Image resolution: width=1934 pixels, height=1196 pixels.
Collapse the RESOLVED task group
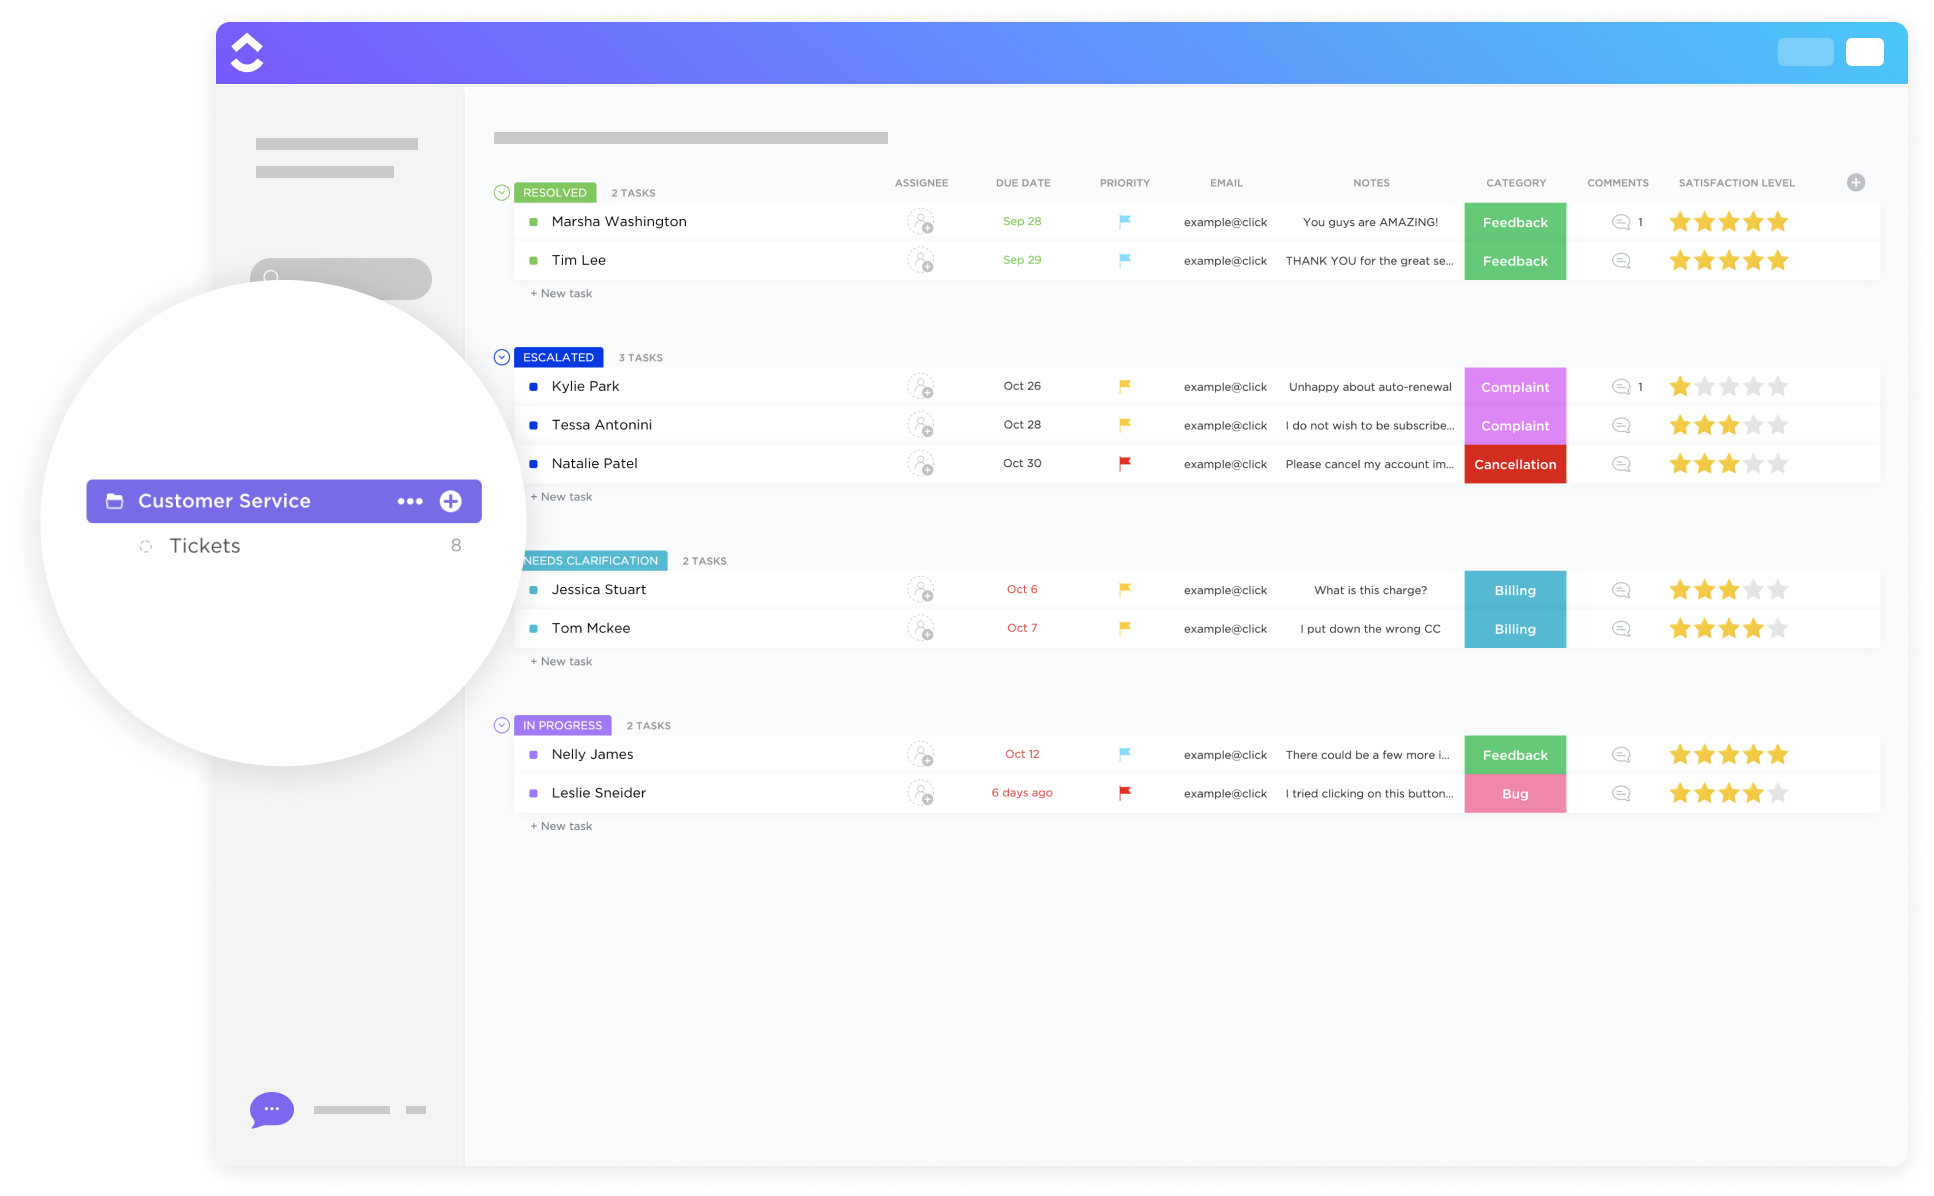(501, 191)
